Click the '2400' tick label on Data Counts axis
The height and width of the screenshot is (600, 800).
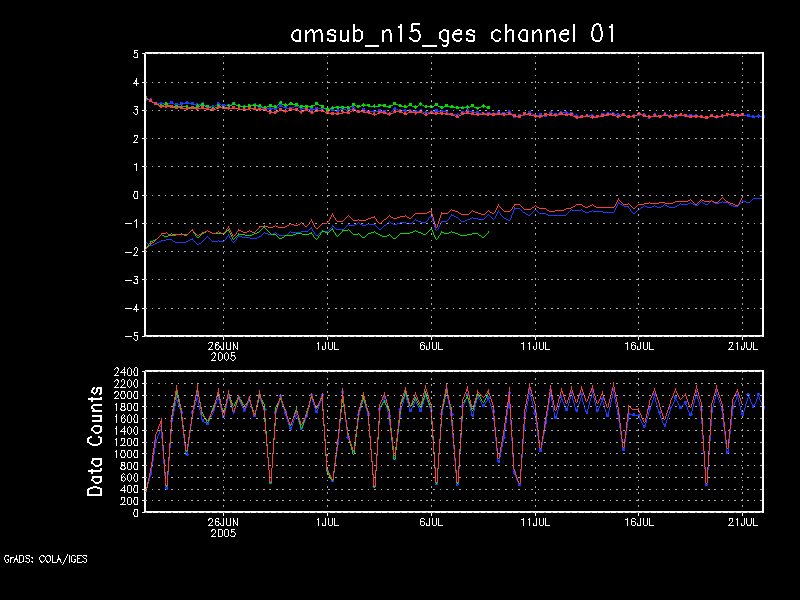[x=127, y=372]
